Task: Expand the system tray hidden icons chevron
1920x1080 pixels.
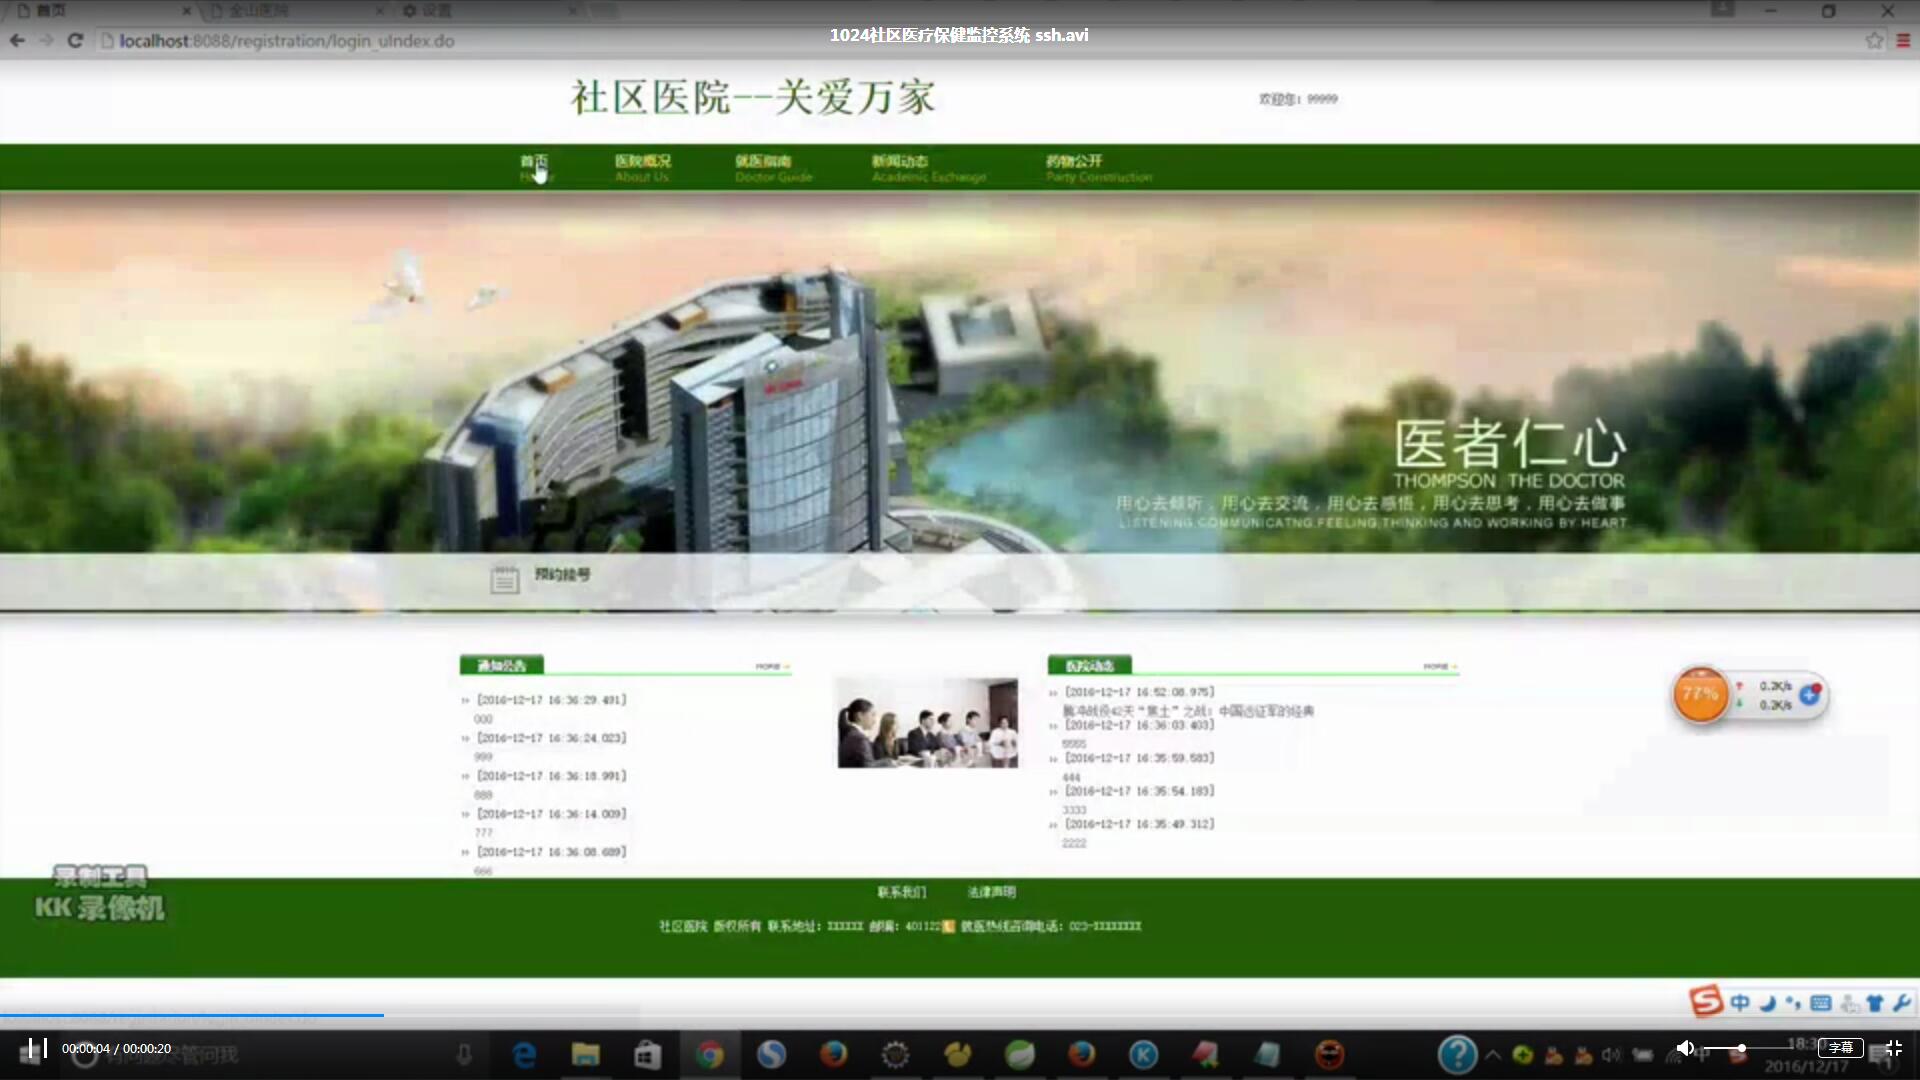Action: [x=1493, y=1055]
